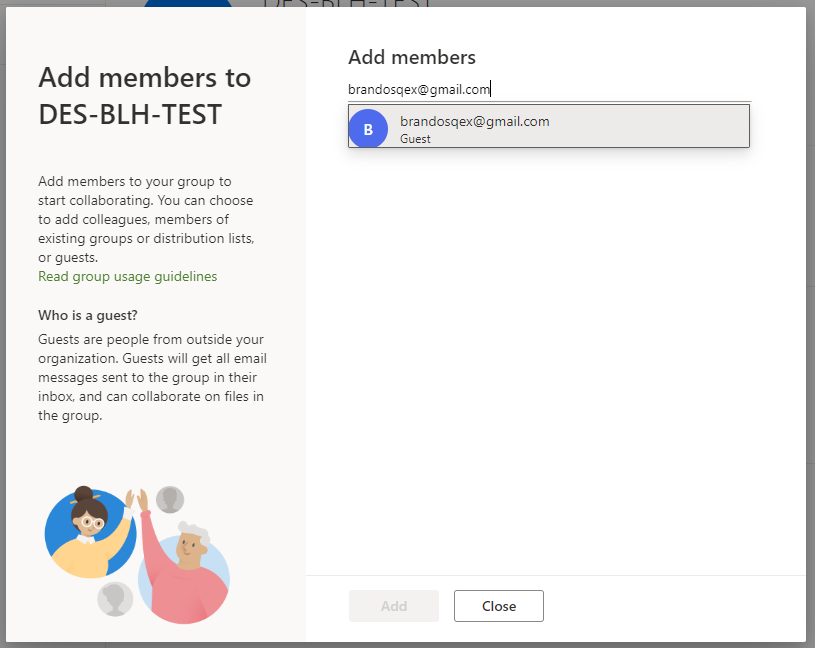Click the DES-BLH-TEST text behind the dialog
This screenshot has height=648, width=815.
346,3
